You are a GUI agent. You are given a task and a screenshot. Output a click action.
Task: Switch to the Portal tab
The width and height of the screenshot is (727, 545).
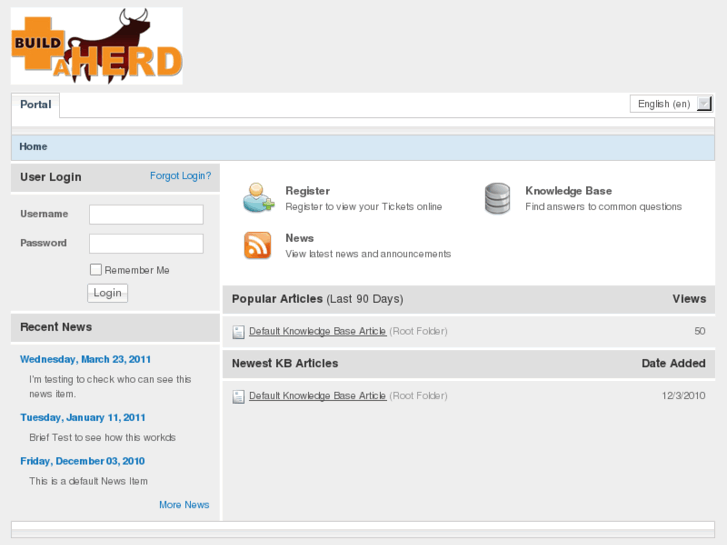(x=36, y=104)
